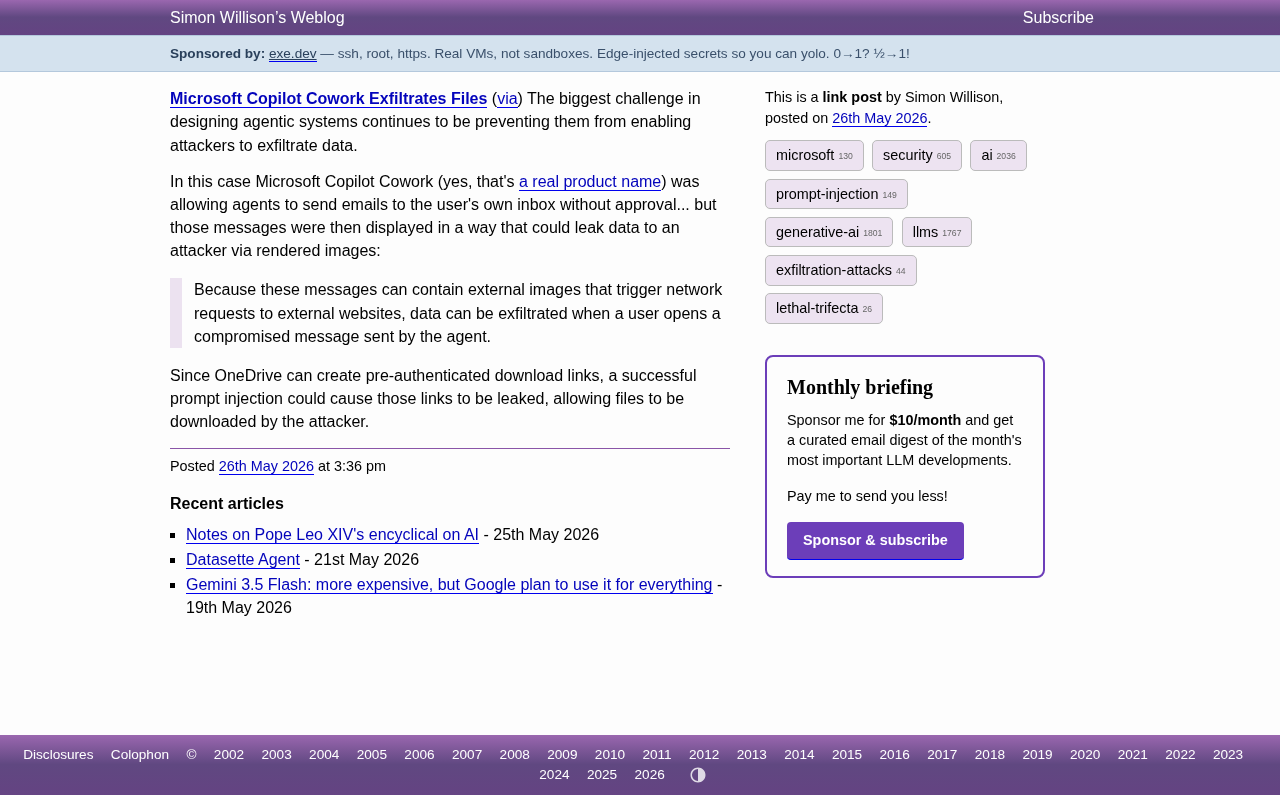This screenshot has height=800, width=1280.
Task: Browse the 2026 archive
Action: [650, 775]
